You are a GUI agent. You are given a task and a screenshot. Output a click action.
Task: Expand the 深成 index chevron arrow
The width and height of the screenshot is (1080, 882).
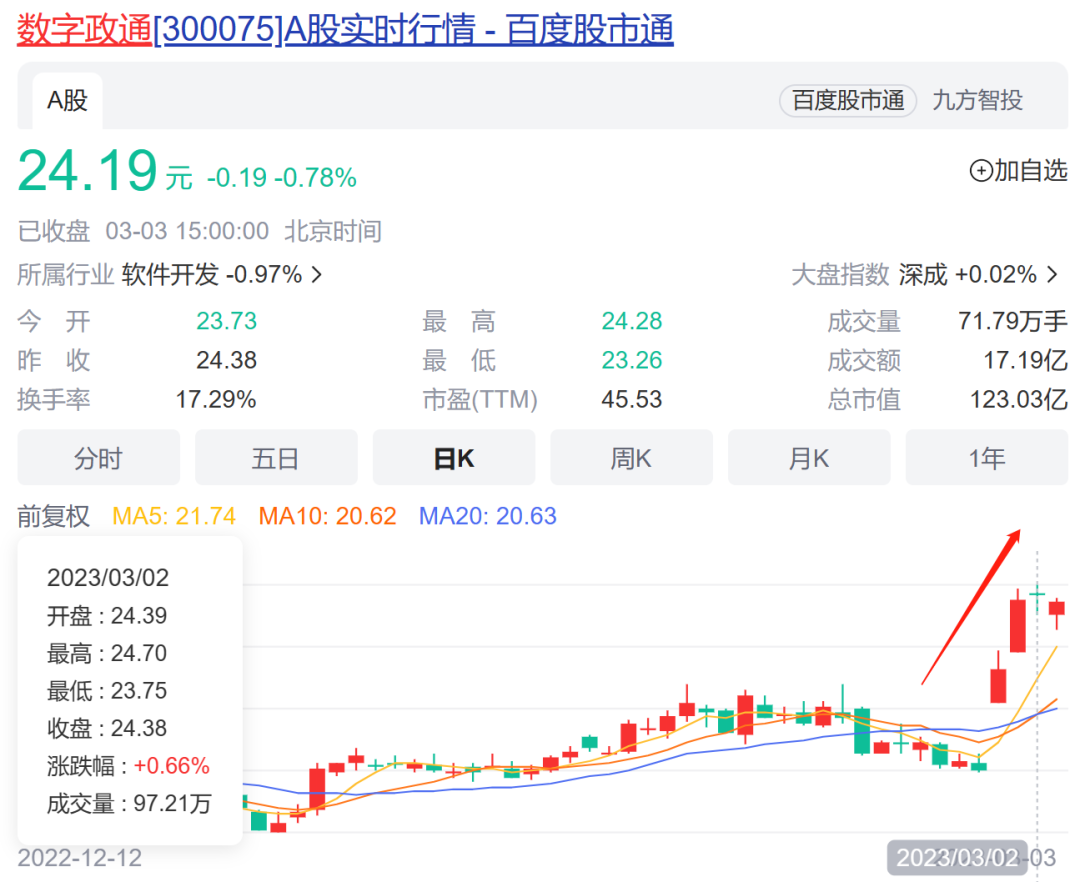coord(1052,275)
